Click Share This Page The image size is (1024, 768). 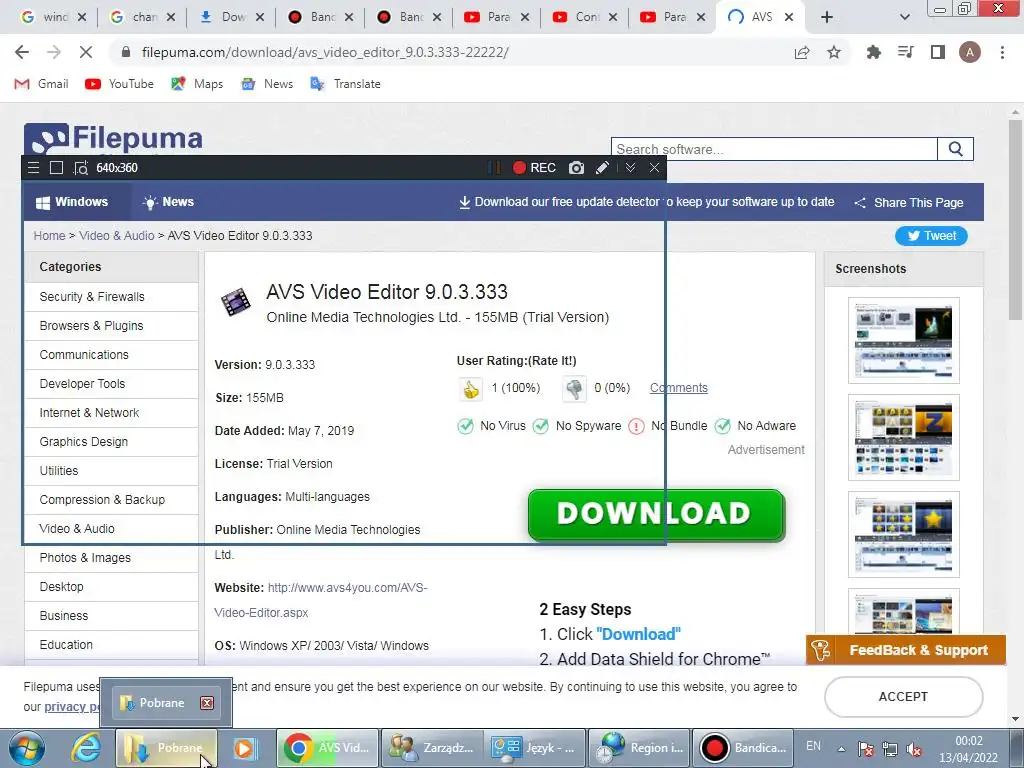[909, 202]
